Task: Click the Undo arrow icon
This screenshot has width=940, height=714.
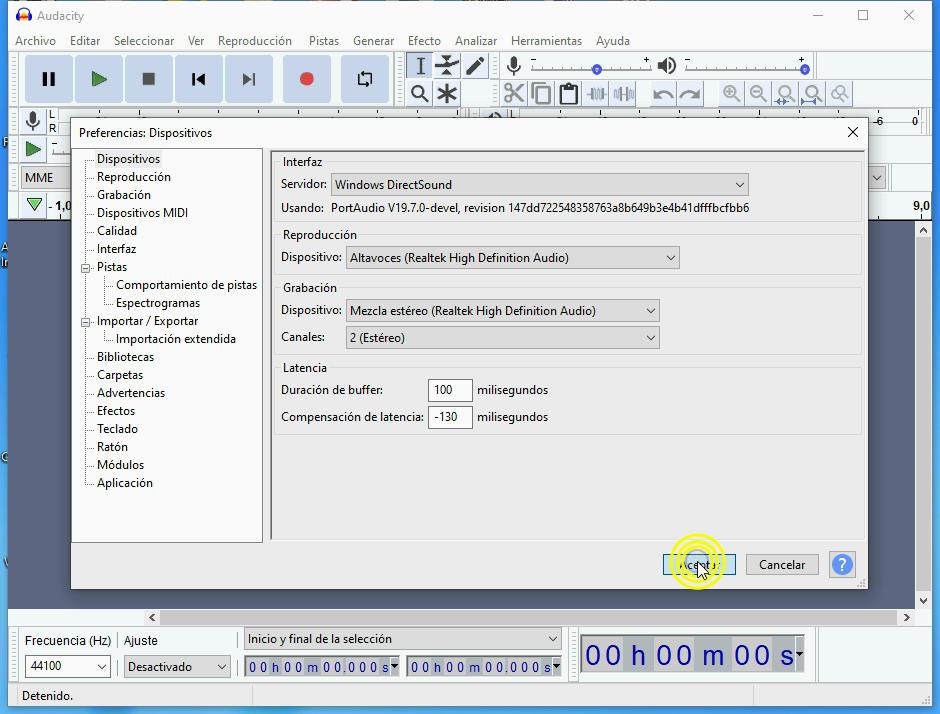Action: pyautogui.click(x=662, y=94)
